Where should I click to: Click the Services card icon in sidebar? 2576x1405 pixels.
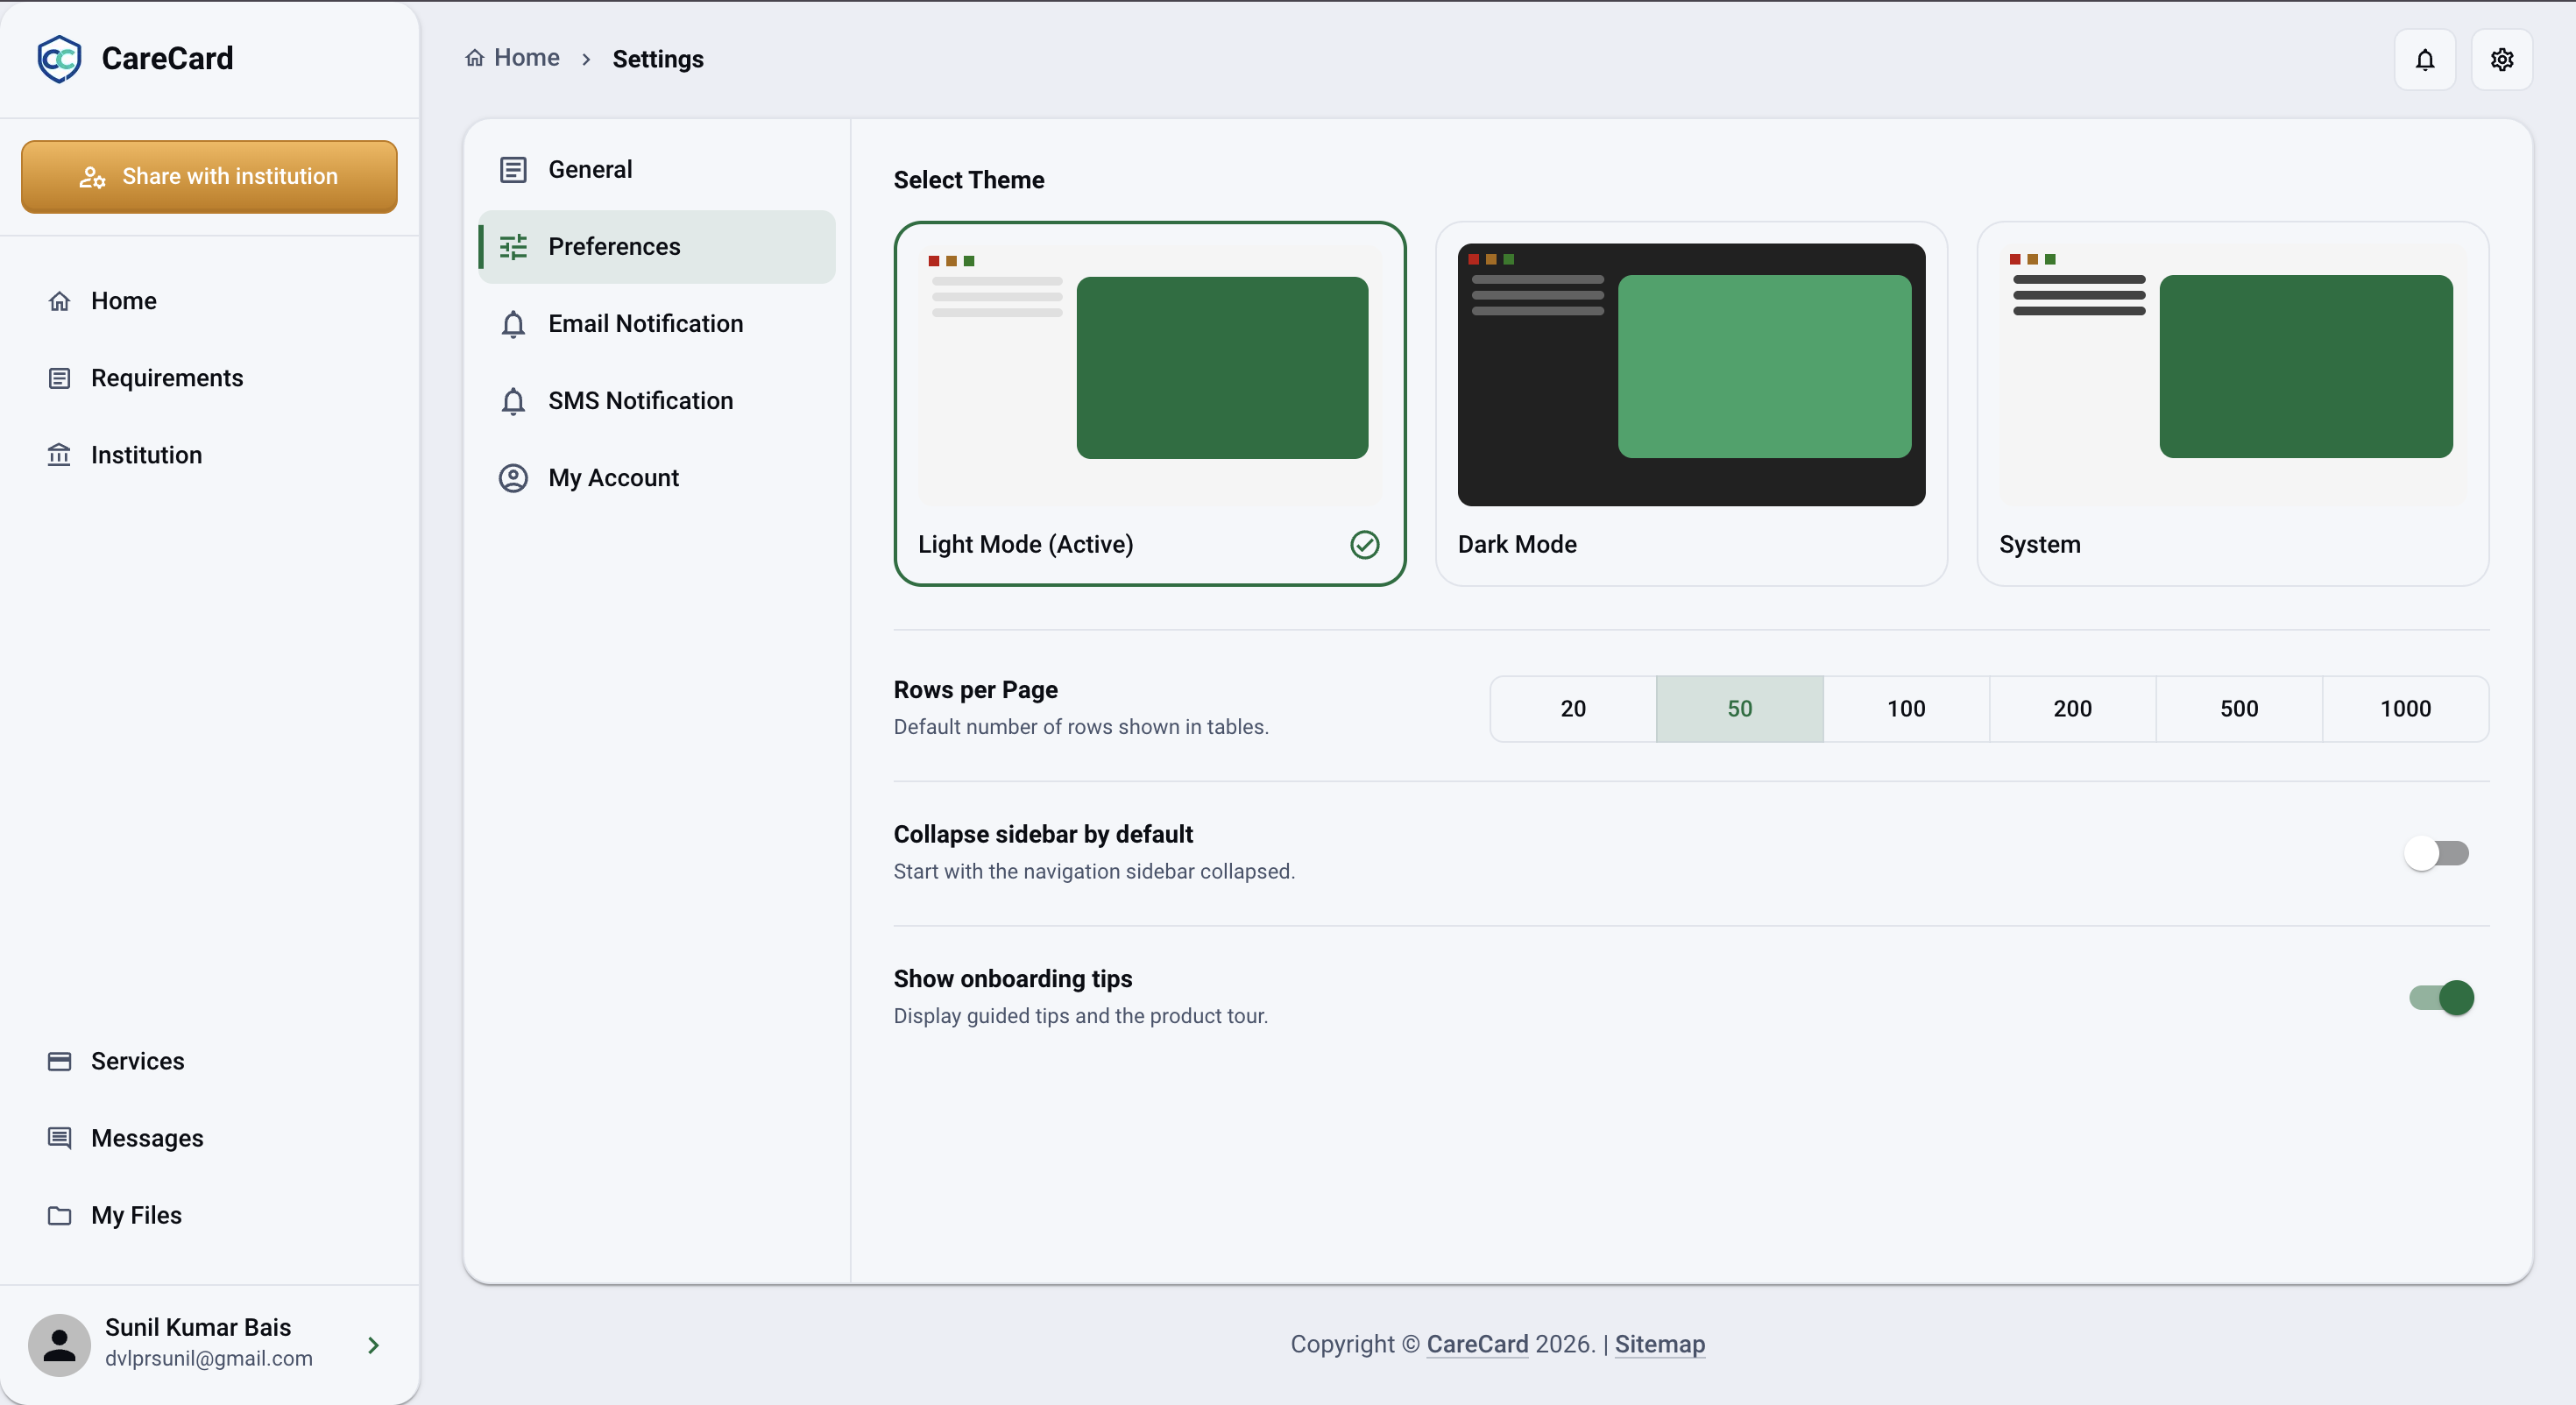[x=60, y=1061]
